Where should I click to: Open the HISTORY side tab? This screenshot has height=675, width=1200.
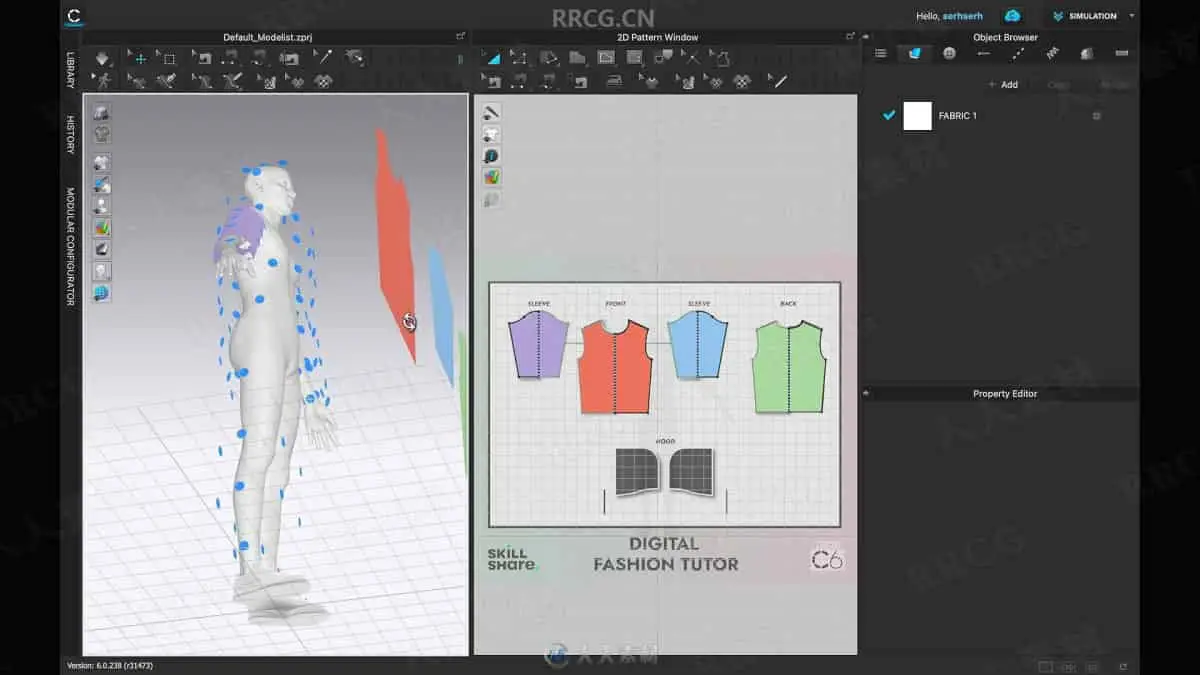point(70,134)
